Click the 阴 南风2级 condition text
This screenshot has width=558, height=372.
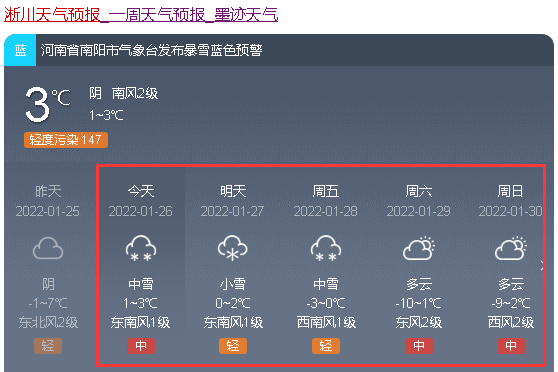point(123,94)
